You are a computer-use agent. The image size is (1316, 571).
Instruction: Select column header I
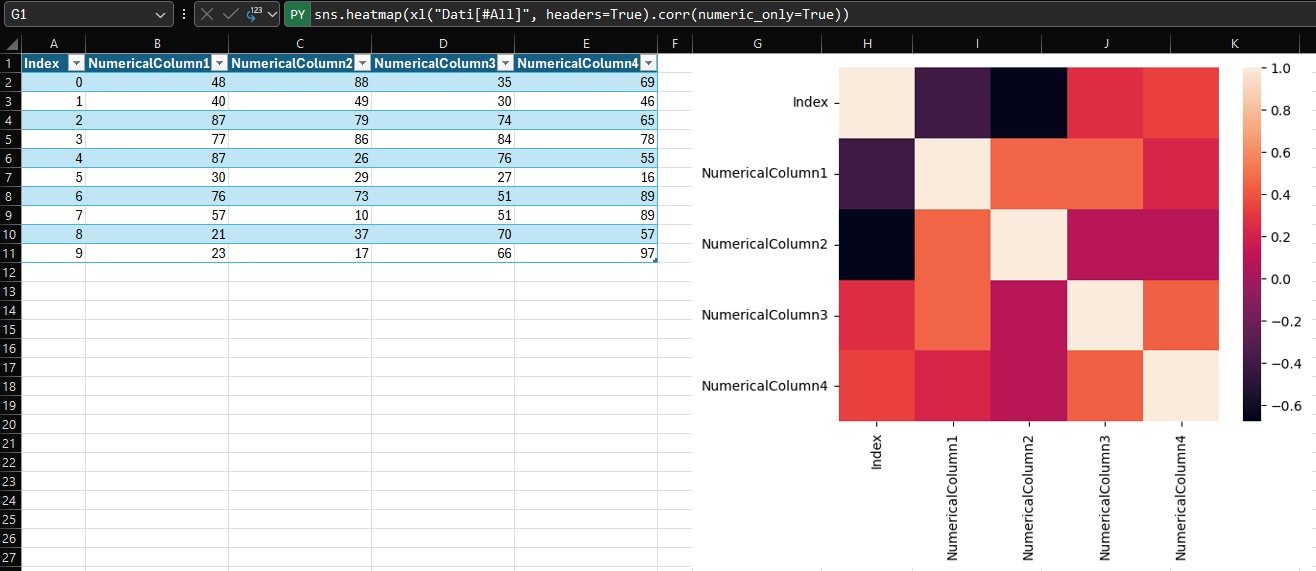pos(977,43)
